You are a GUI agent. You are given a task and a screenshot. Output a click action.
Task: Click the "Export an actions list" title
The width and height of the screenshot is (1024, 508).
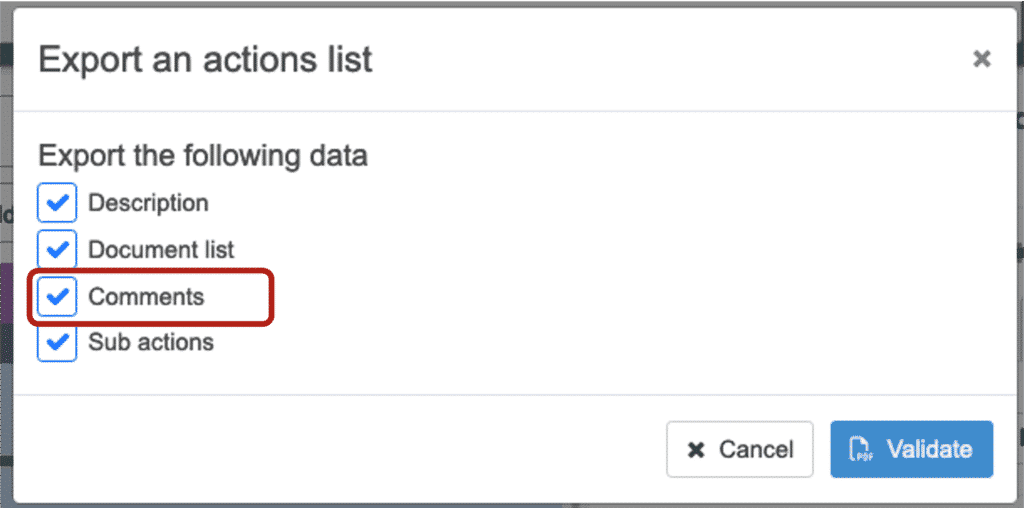click(205, 59)
